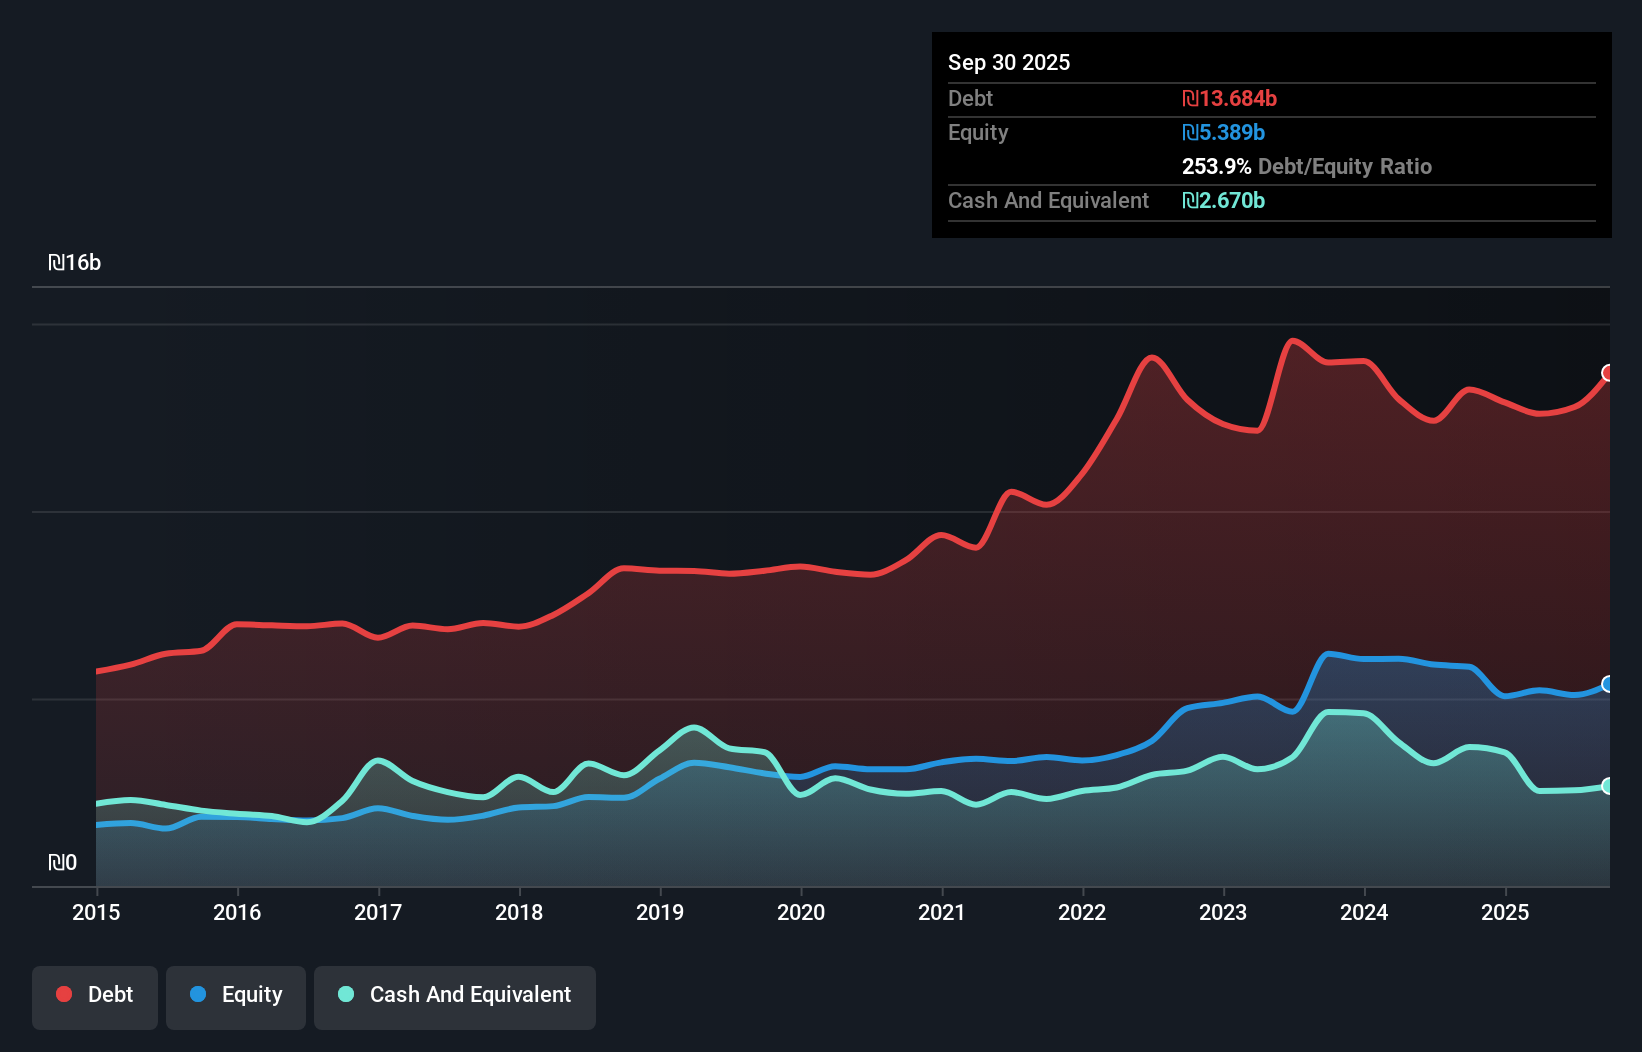The image size is (1642, 1052).
Task: Click the 2017 x-axis label
Action: (x=378, y=912)
